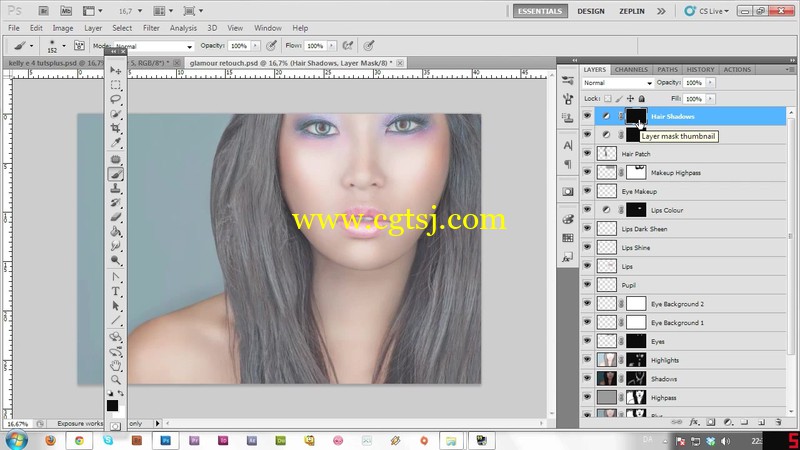
Task: Select the Lasso tool
Action: (x=116, y=99)
